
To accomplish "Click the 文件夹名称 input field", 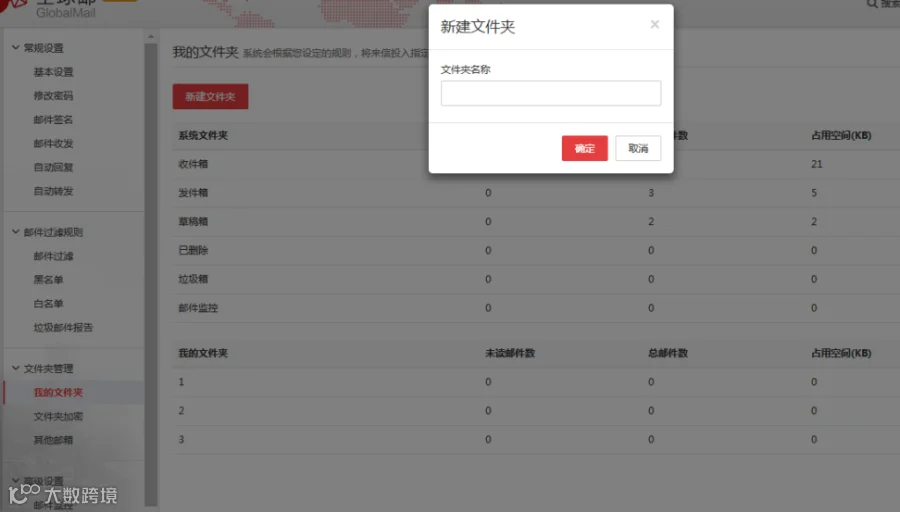I will [550, 93].
